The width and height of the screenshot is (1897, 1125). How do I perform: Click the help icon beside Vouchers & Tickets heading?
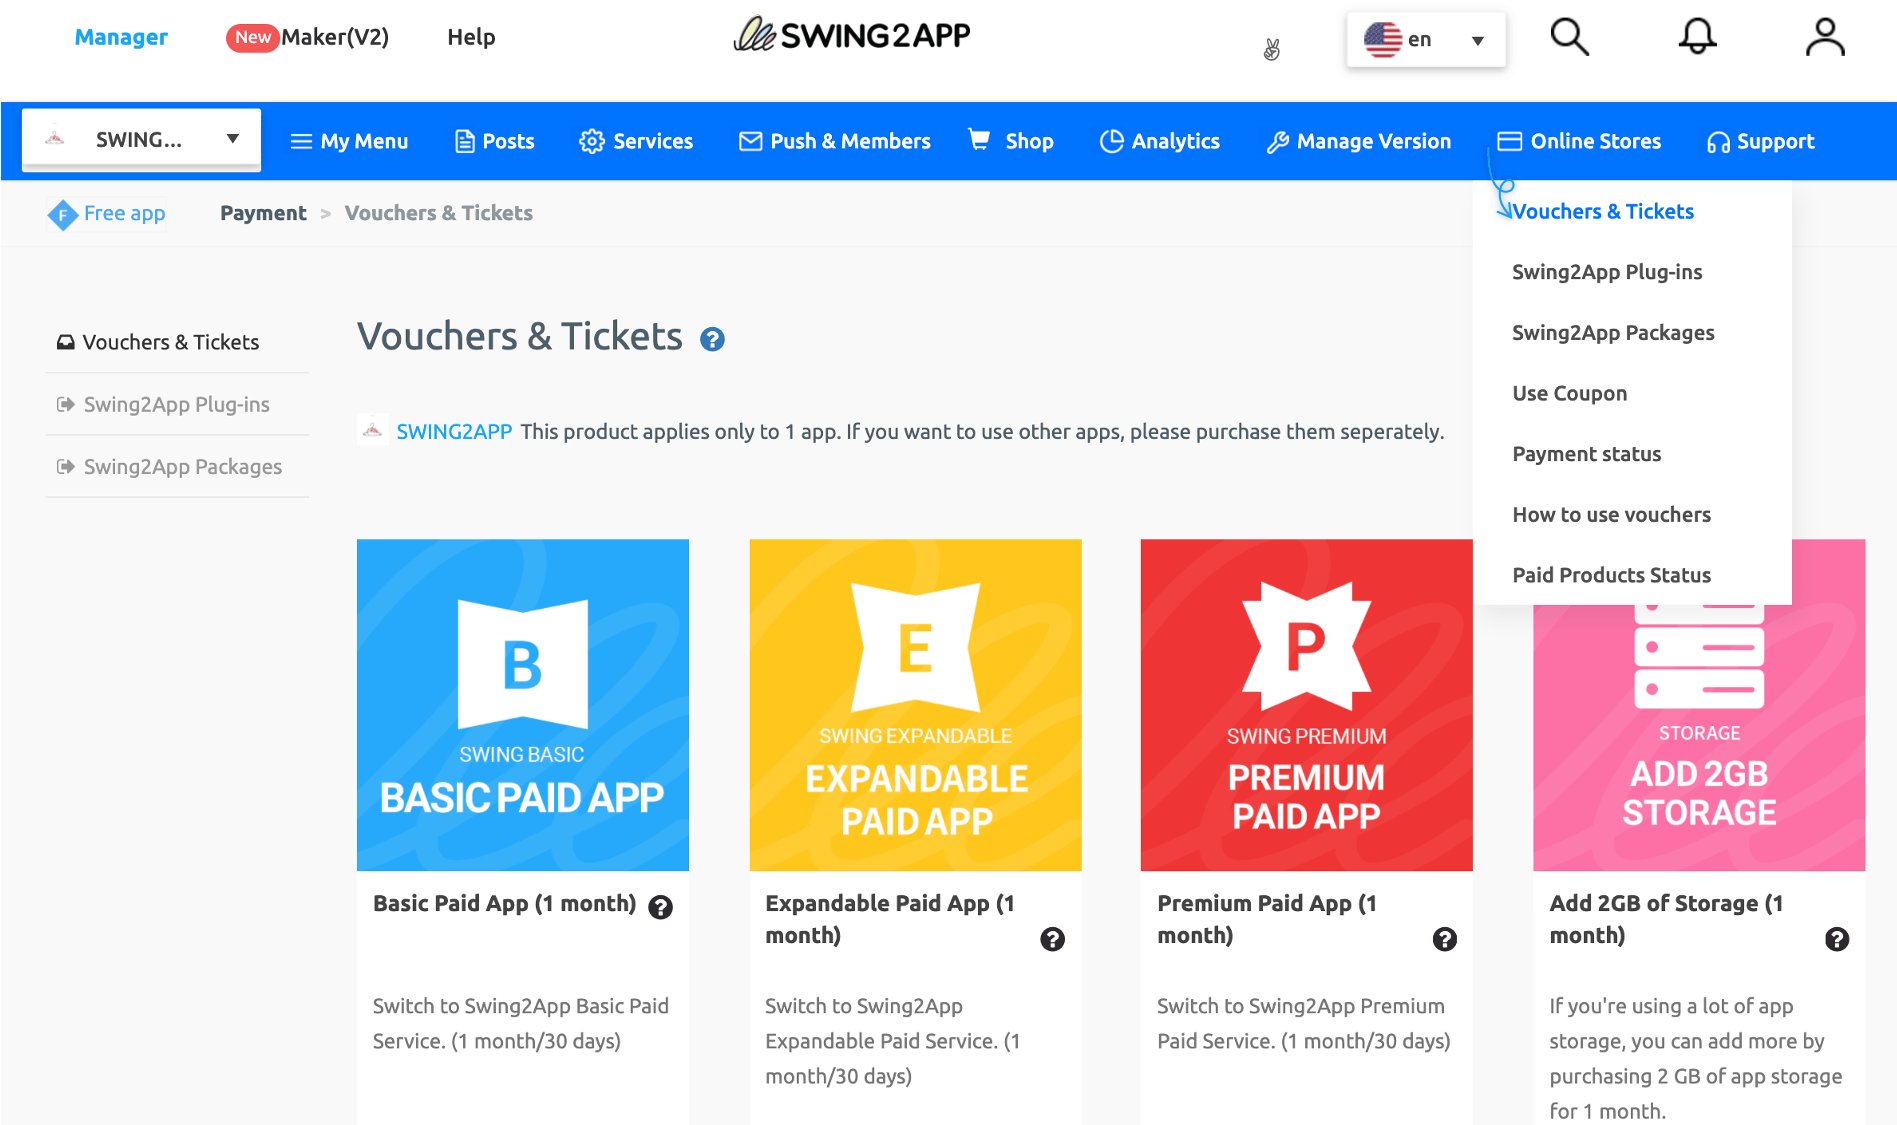tap(712, 340)
